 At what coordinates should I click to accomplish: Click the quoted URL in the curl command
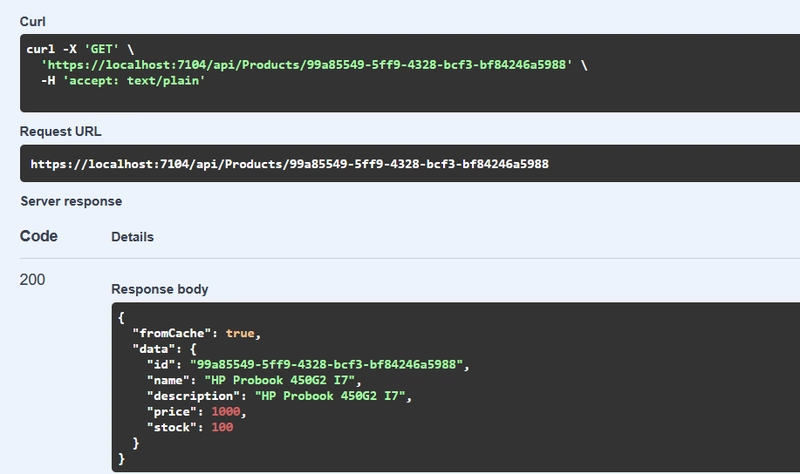click(x=306, y=65)
